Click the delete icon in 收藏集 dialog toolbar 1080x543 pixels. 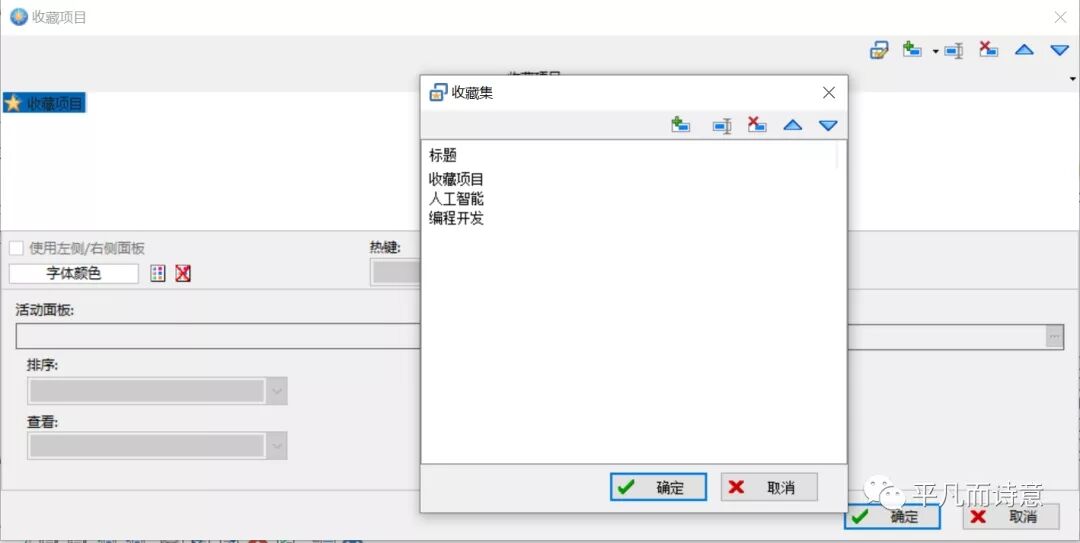pos(757,125)
